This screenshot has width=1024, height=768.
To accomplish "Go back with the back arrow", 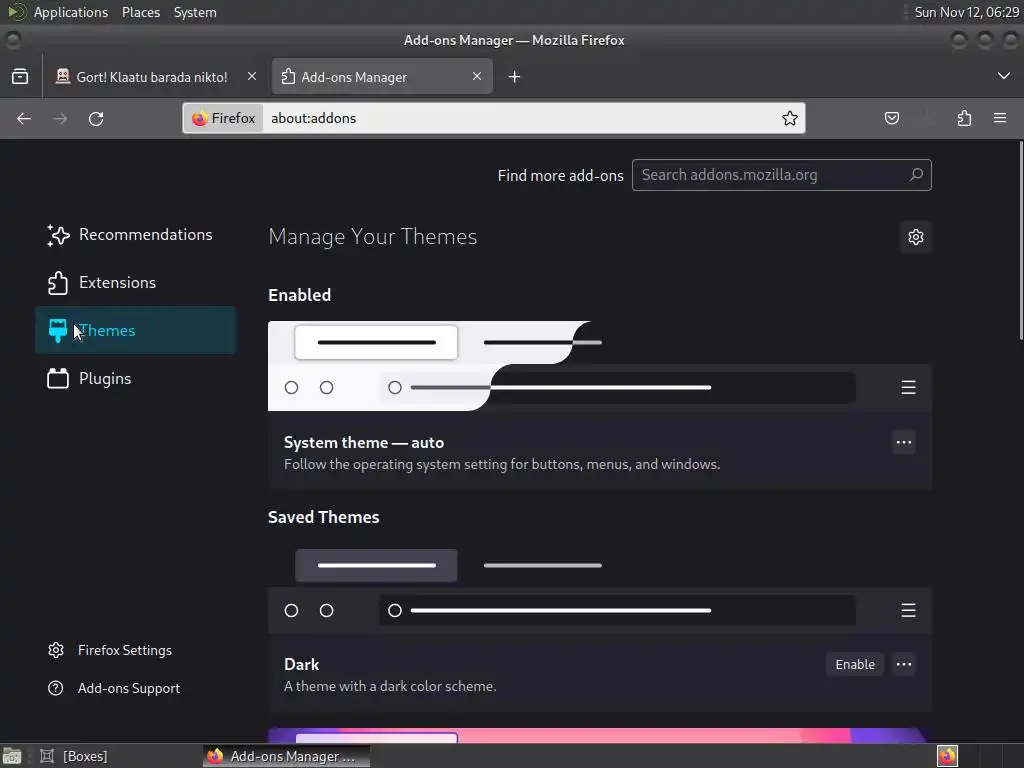I will pyautogui.click(x=24, y=118).
